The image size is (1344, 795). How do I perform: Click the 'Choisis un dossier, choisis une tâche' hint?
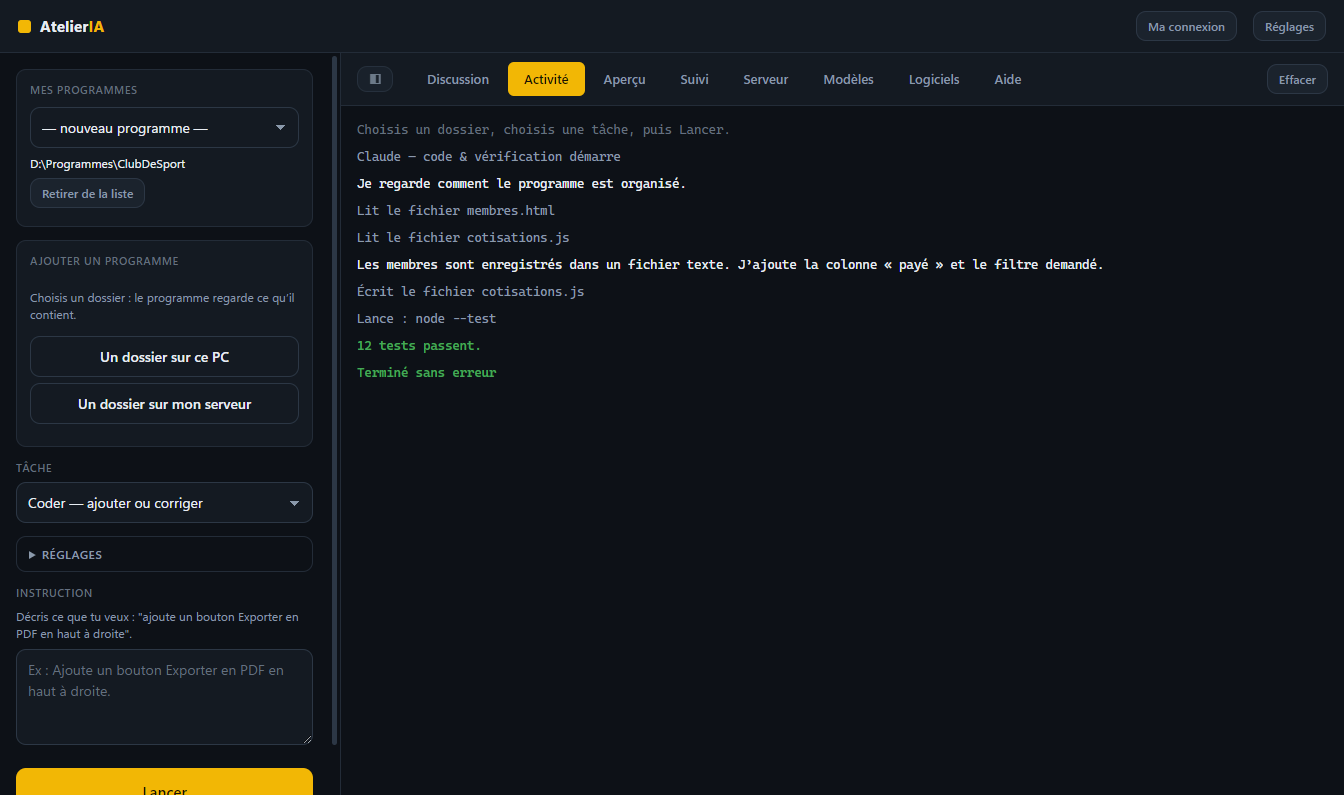543,130
